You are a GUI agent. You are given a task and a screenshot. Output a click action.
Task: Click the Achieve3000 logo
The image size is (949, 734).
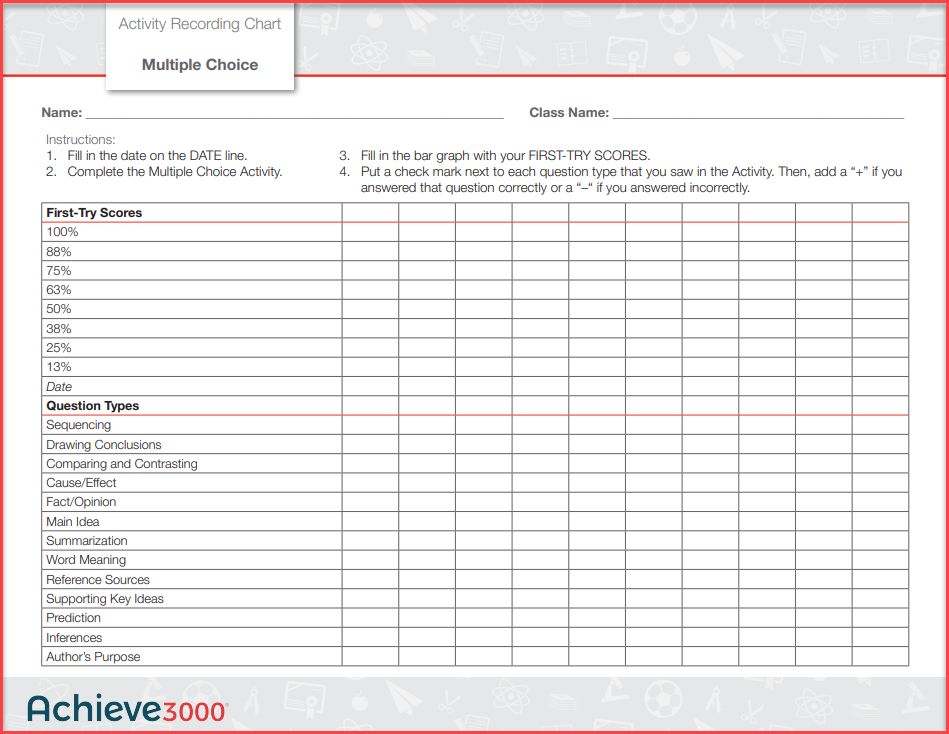[127, 709]
